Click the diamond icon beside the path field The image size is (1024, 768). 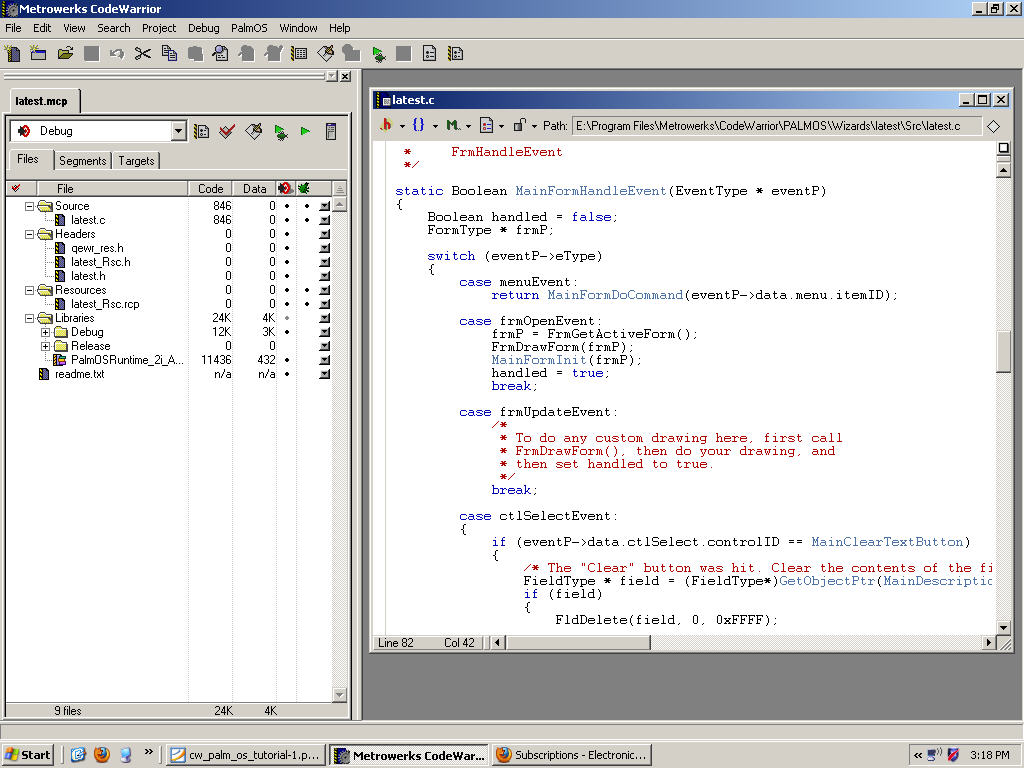click(x=993, y=126)
